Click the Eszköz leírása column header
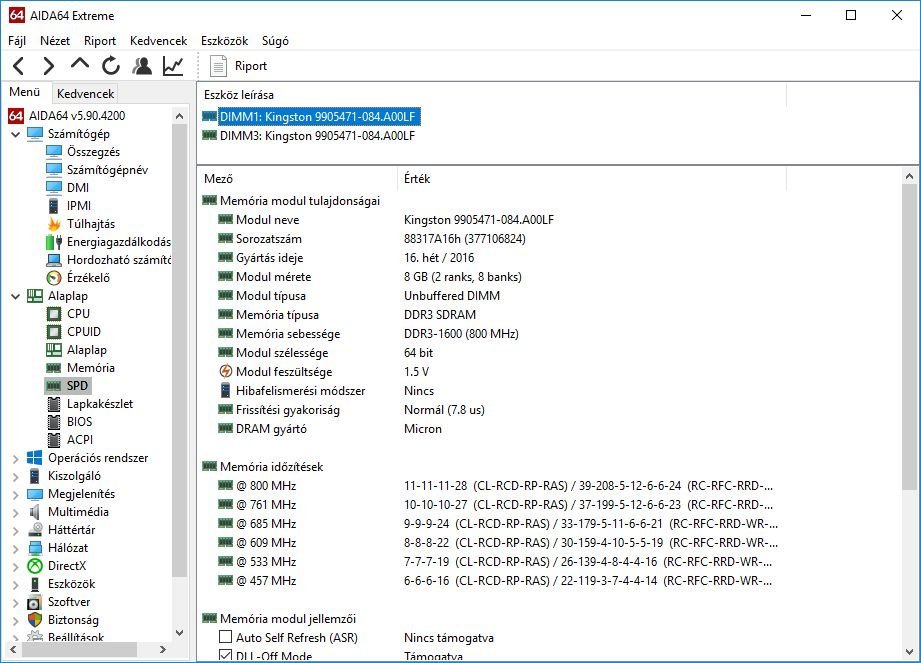Screen dimensions: 921x663 [x=492, y=95]
